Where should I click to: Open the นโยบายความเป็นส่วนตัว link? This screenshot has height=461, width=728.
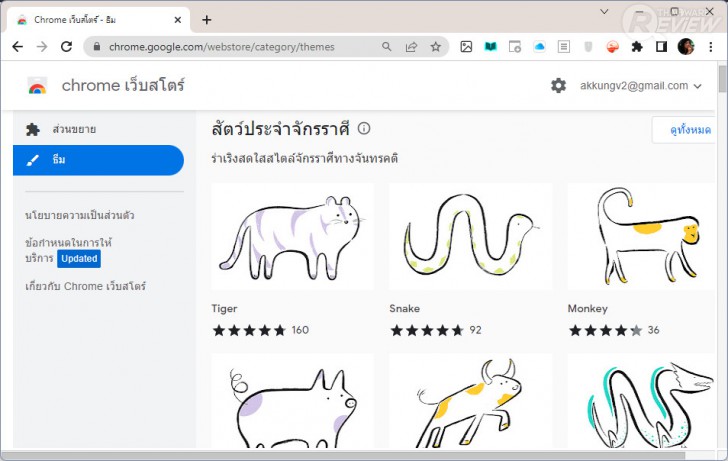[80, 215]
